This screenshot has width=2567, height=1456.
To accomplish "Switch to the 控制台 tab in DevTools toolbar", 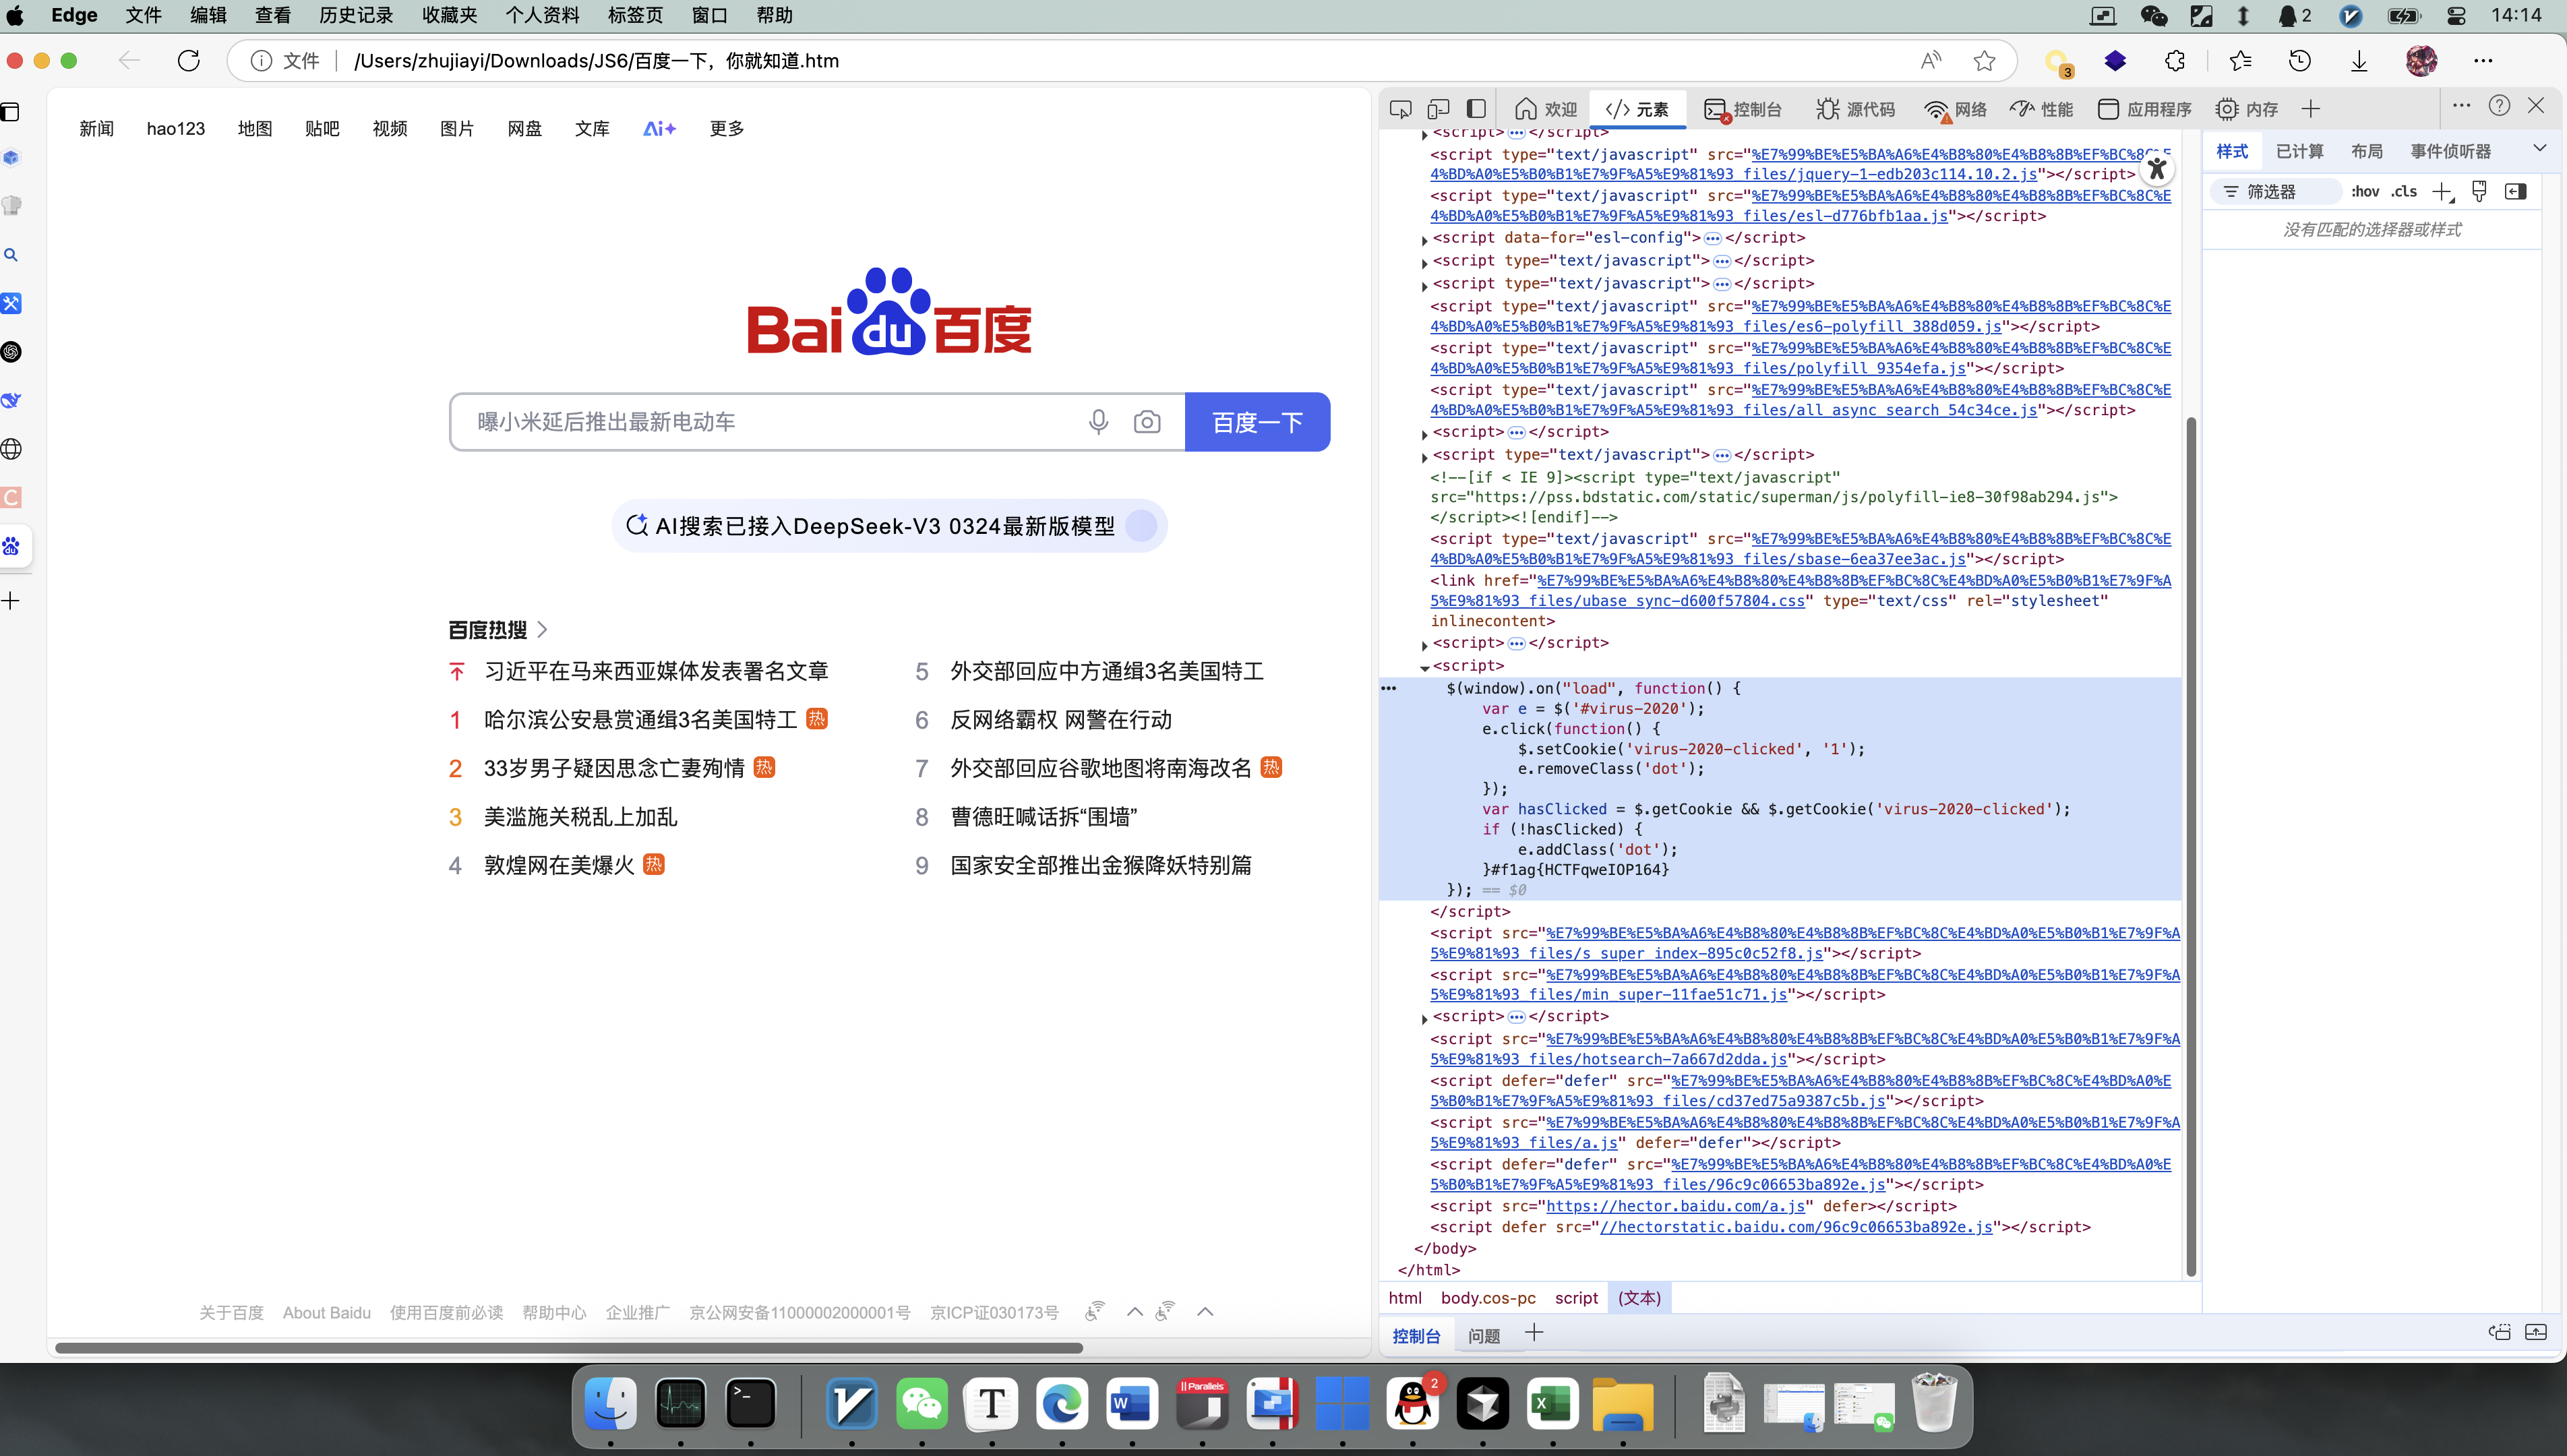I will (x=1743, y=109).
